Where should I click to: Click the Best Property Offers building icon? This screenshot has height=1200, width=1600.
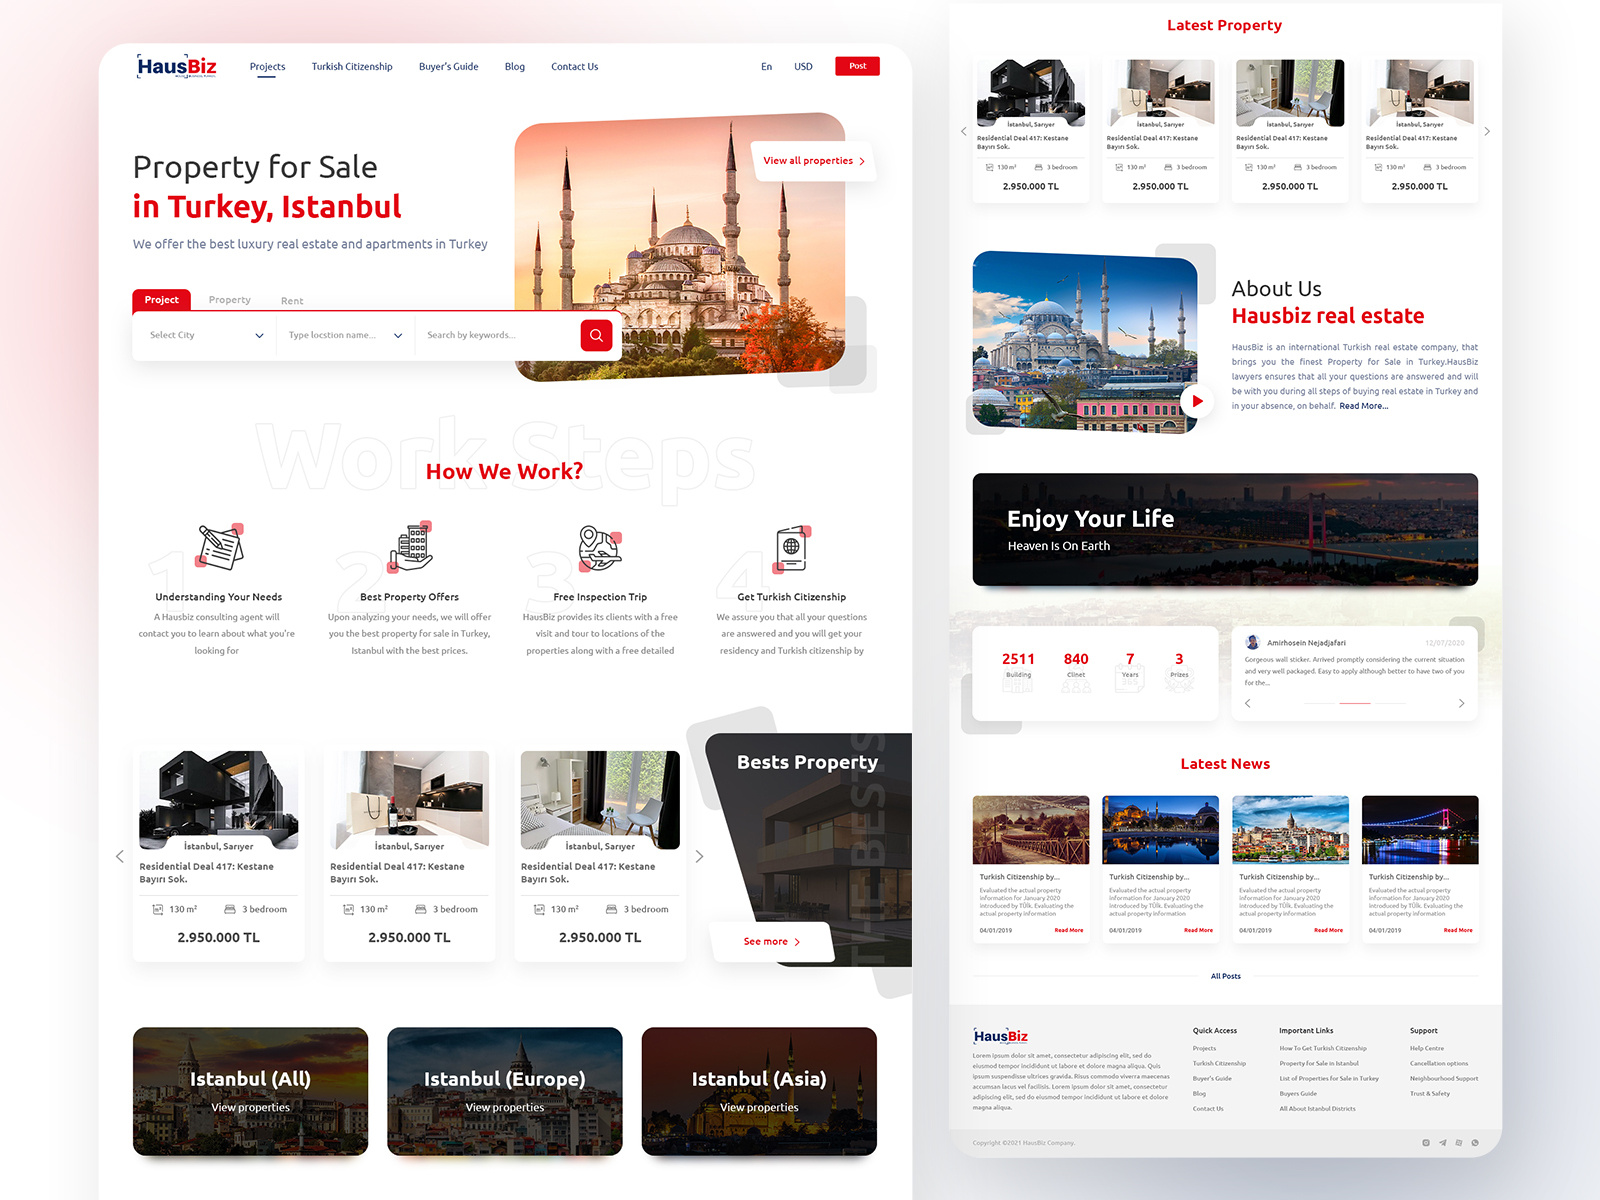(x=410, y=546)
